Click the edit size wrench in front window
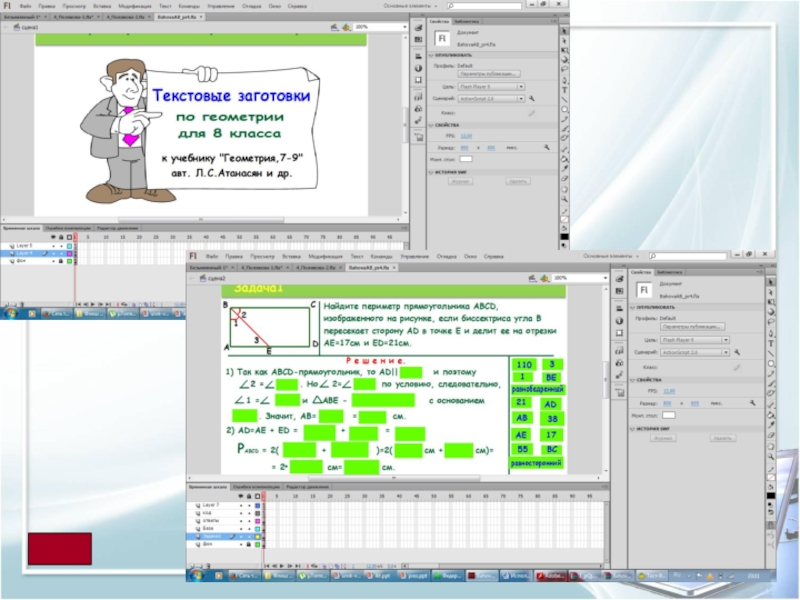Image resolution: width=800 pixels, height=600 pixels. pyautogui.click(x=753, y=403)
